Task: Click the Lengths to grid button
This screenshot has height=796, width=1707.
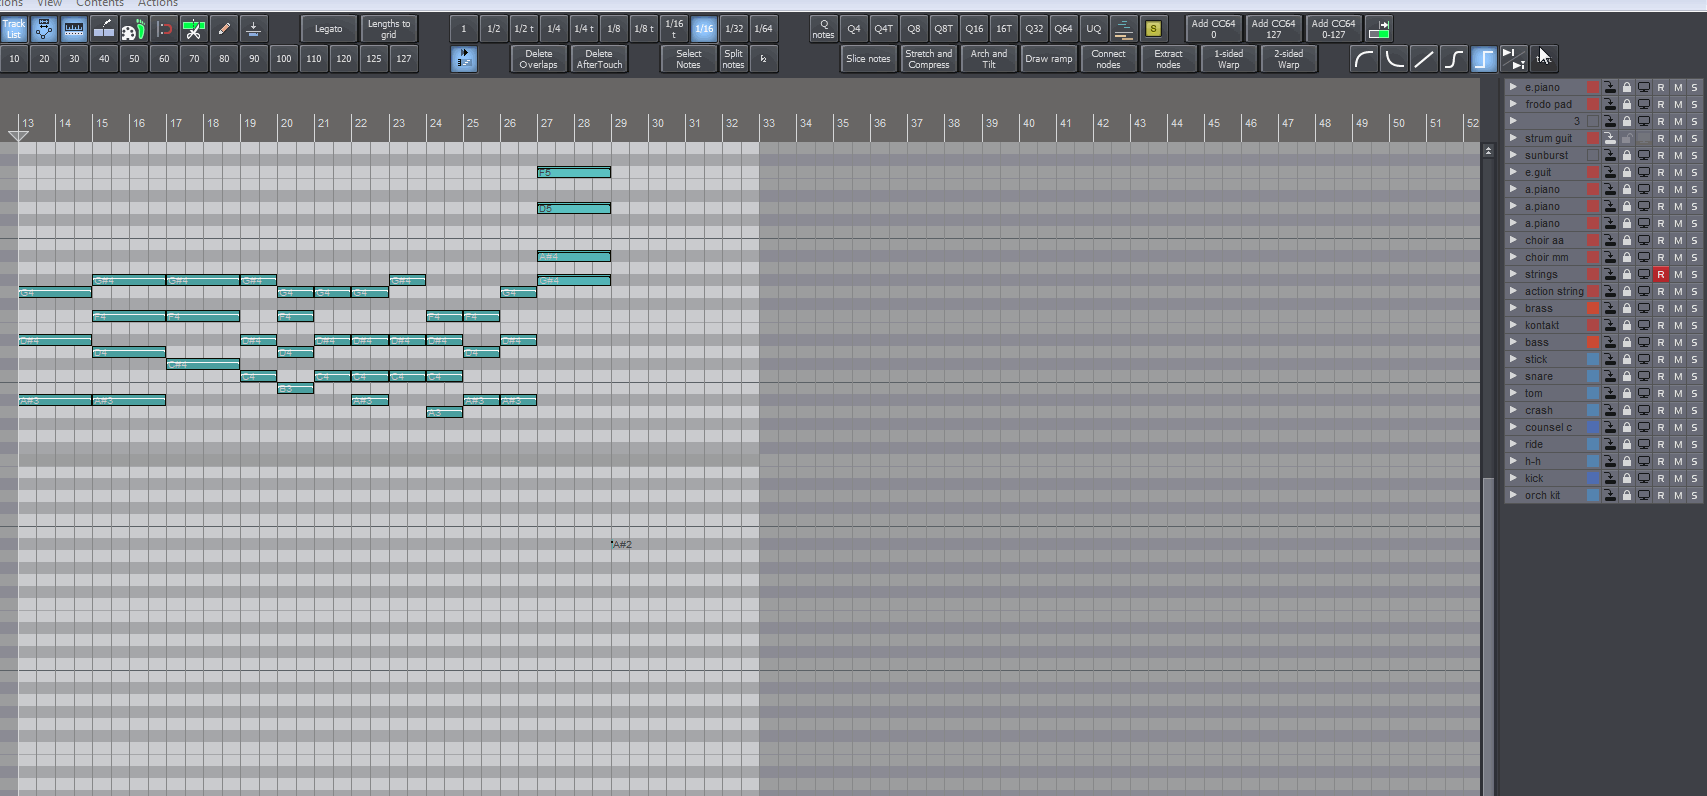Action: click(389, 29)
